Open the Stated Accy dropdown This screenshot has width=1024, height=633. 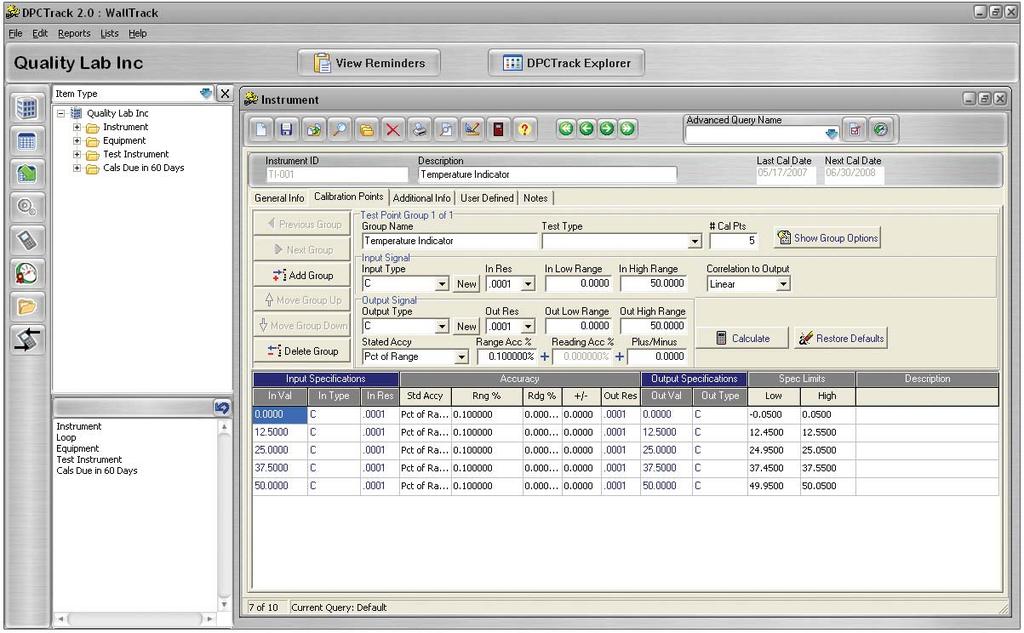pyautogui.click(x=461, y=357)
